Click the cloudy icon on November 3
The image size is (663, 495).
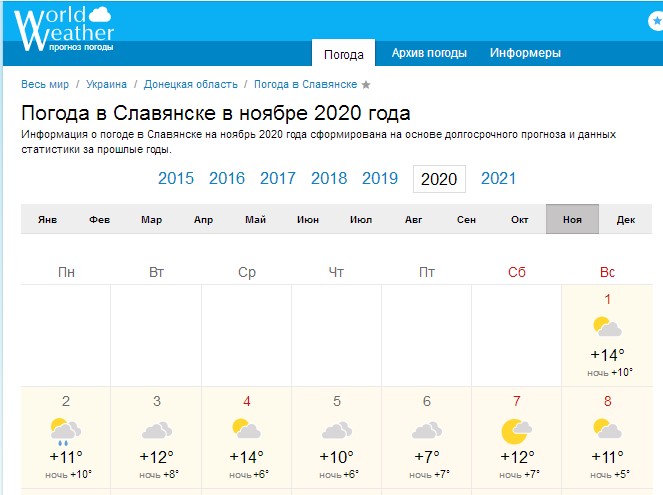156,430
